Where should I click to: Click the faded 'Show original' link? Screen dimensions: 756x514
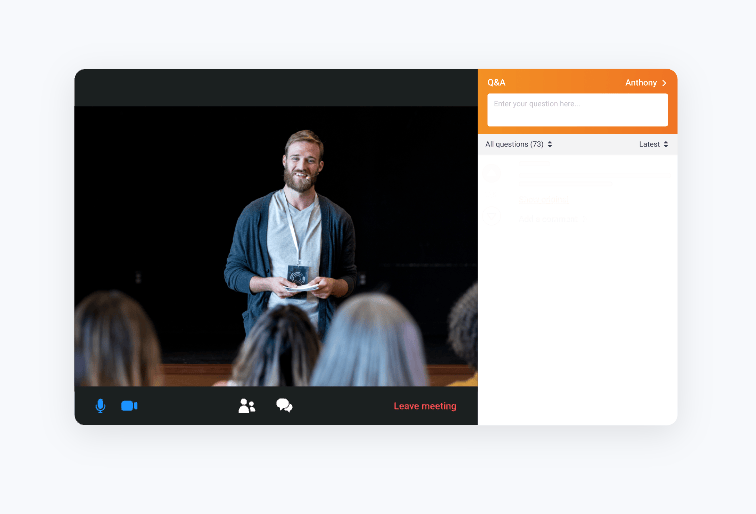[x=543, y=199]
